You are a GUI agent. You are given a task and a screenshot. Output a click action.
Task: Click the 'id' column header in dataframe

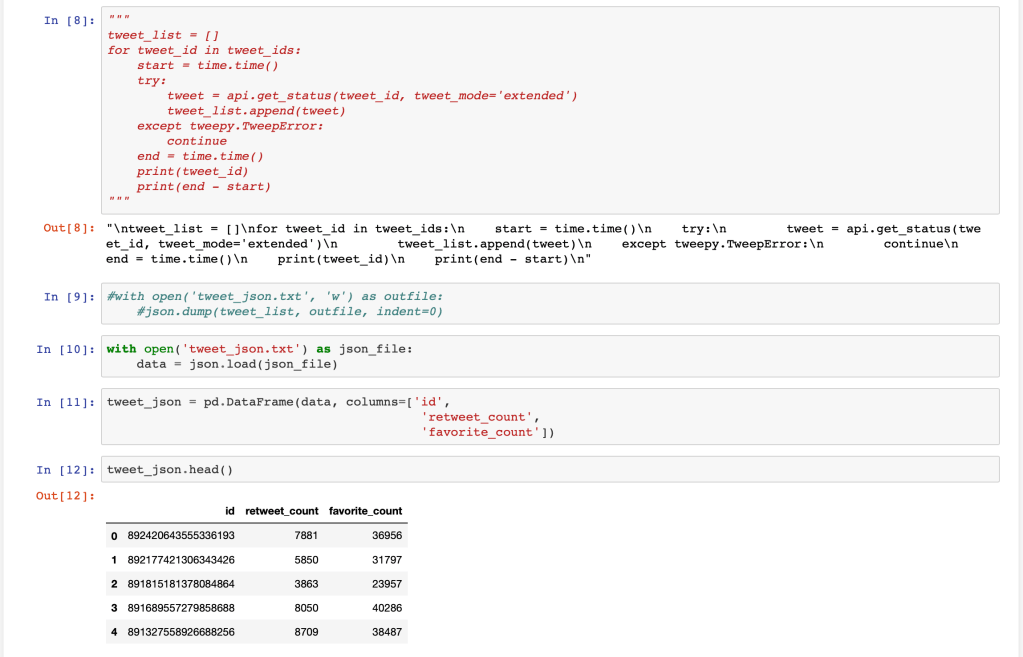click(230, 511)
